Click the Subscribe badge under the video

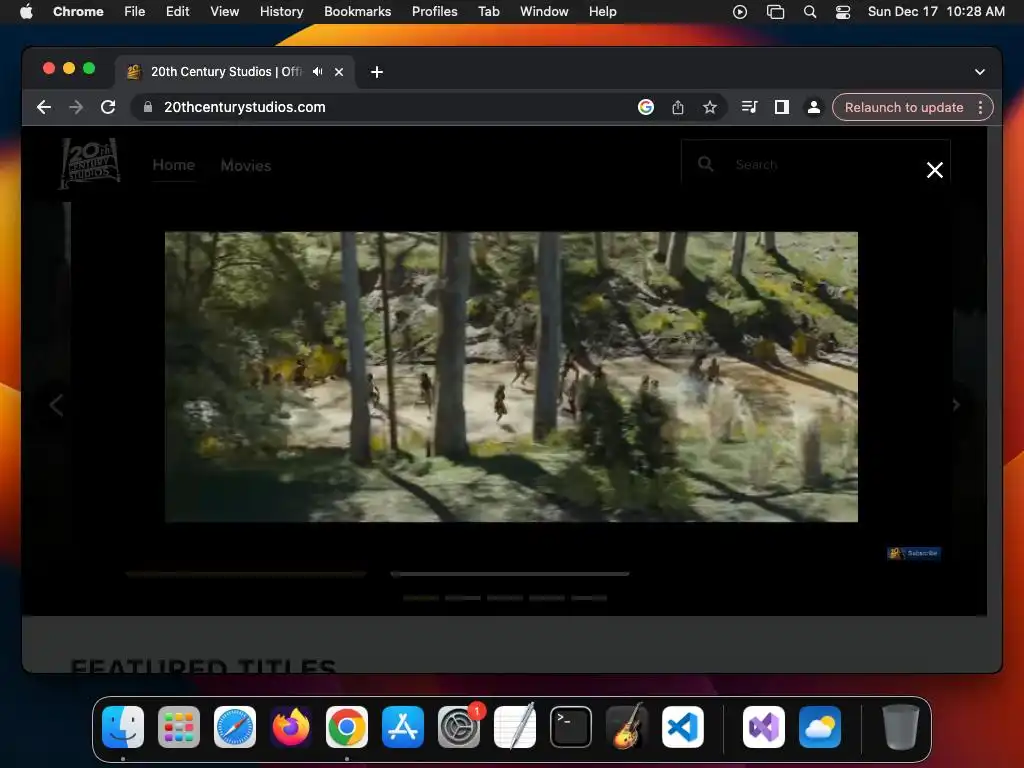[914, 553]
